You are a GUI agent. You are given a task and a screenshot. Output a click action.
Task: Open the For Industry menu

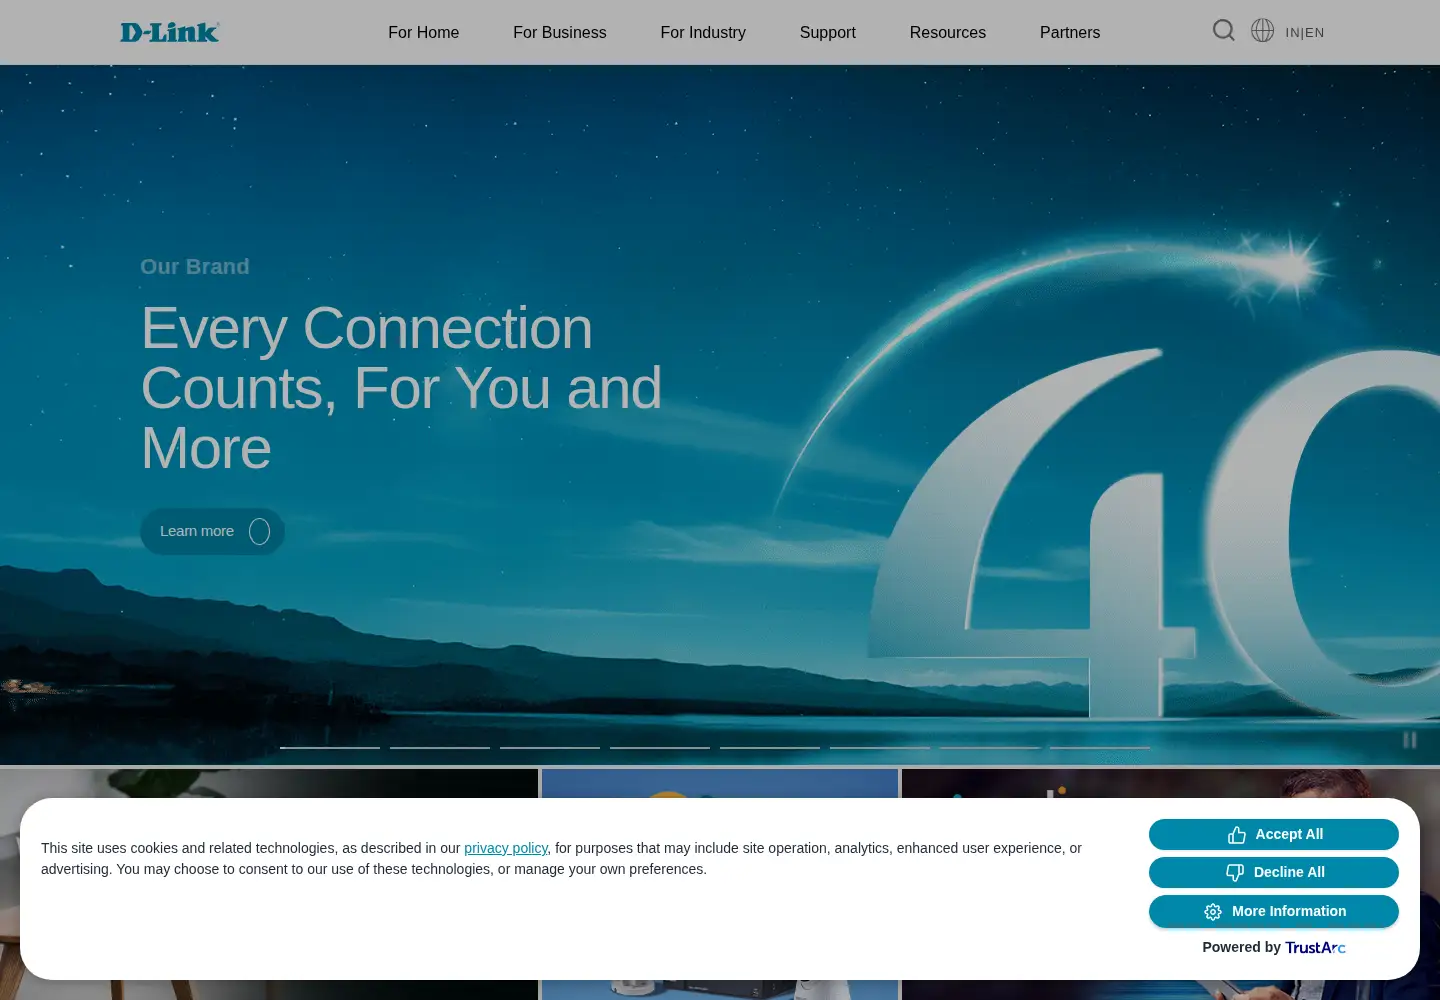click(703, 32)
